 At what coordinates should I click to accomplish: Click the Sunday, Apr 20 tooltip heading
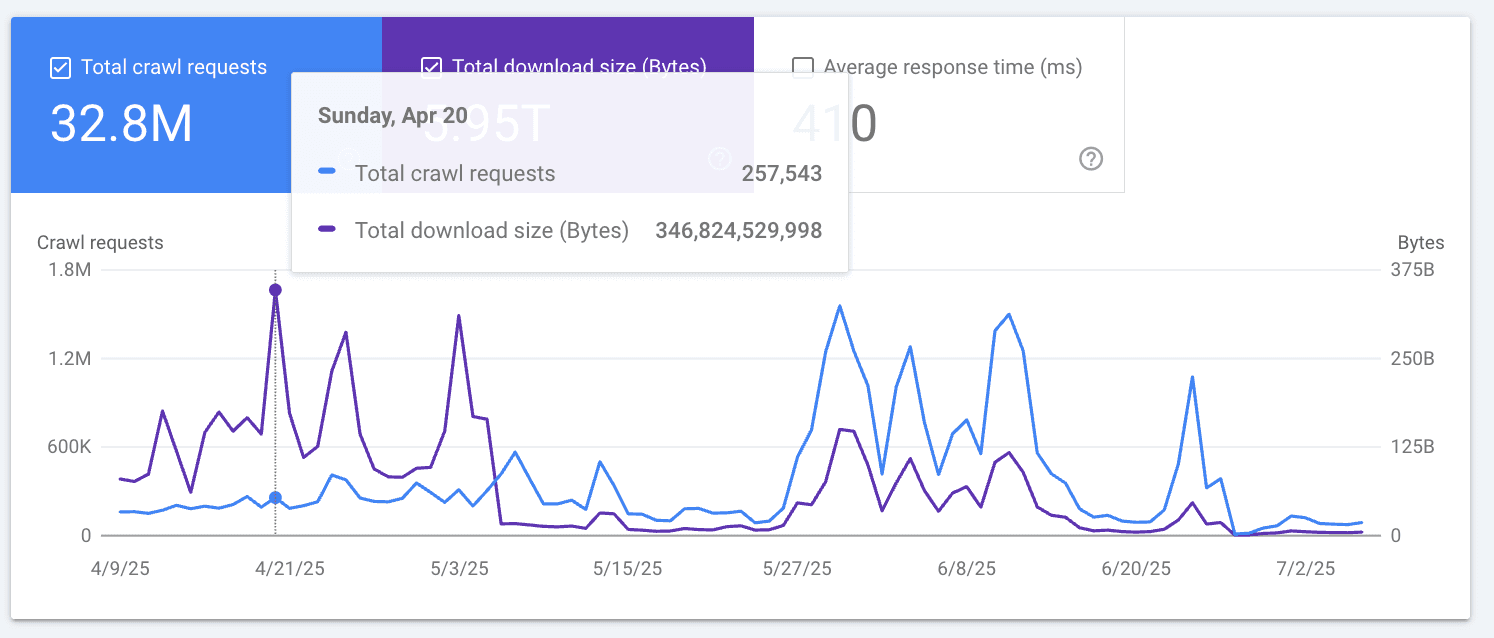pyautogui.click(x=392, y=114)
